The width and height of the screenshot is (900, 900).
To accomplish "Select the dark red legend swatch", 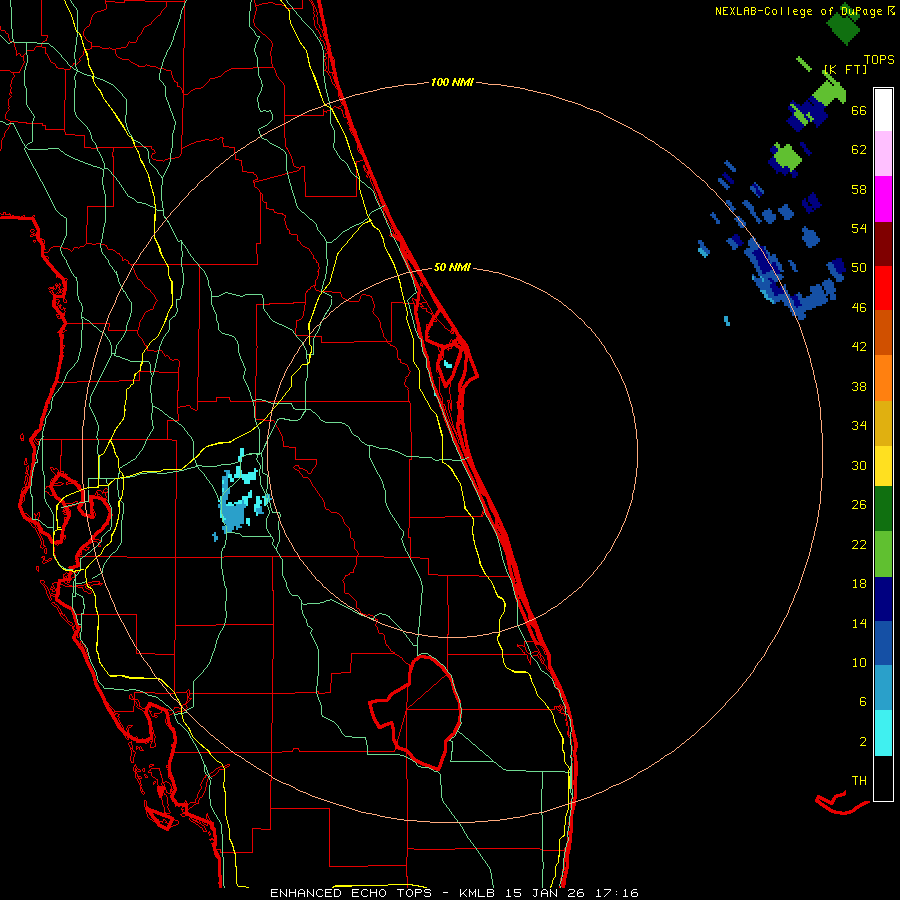I will click(883, 243).
